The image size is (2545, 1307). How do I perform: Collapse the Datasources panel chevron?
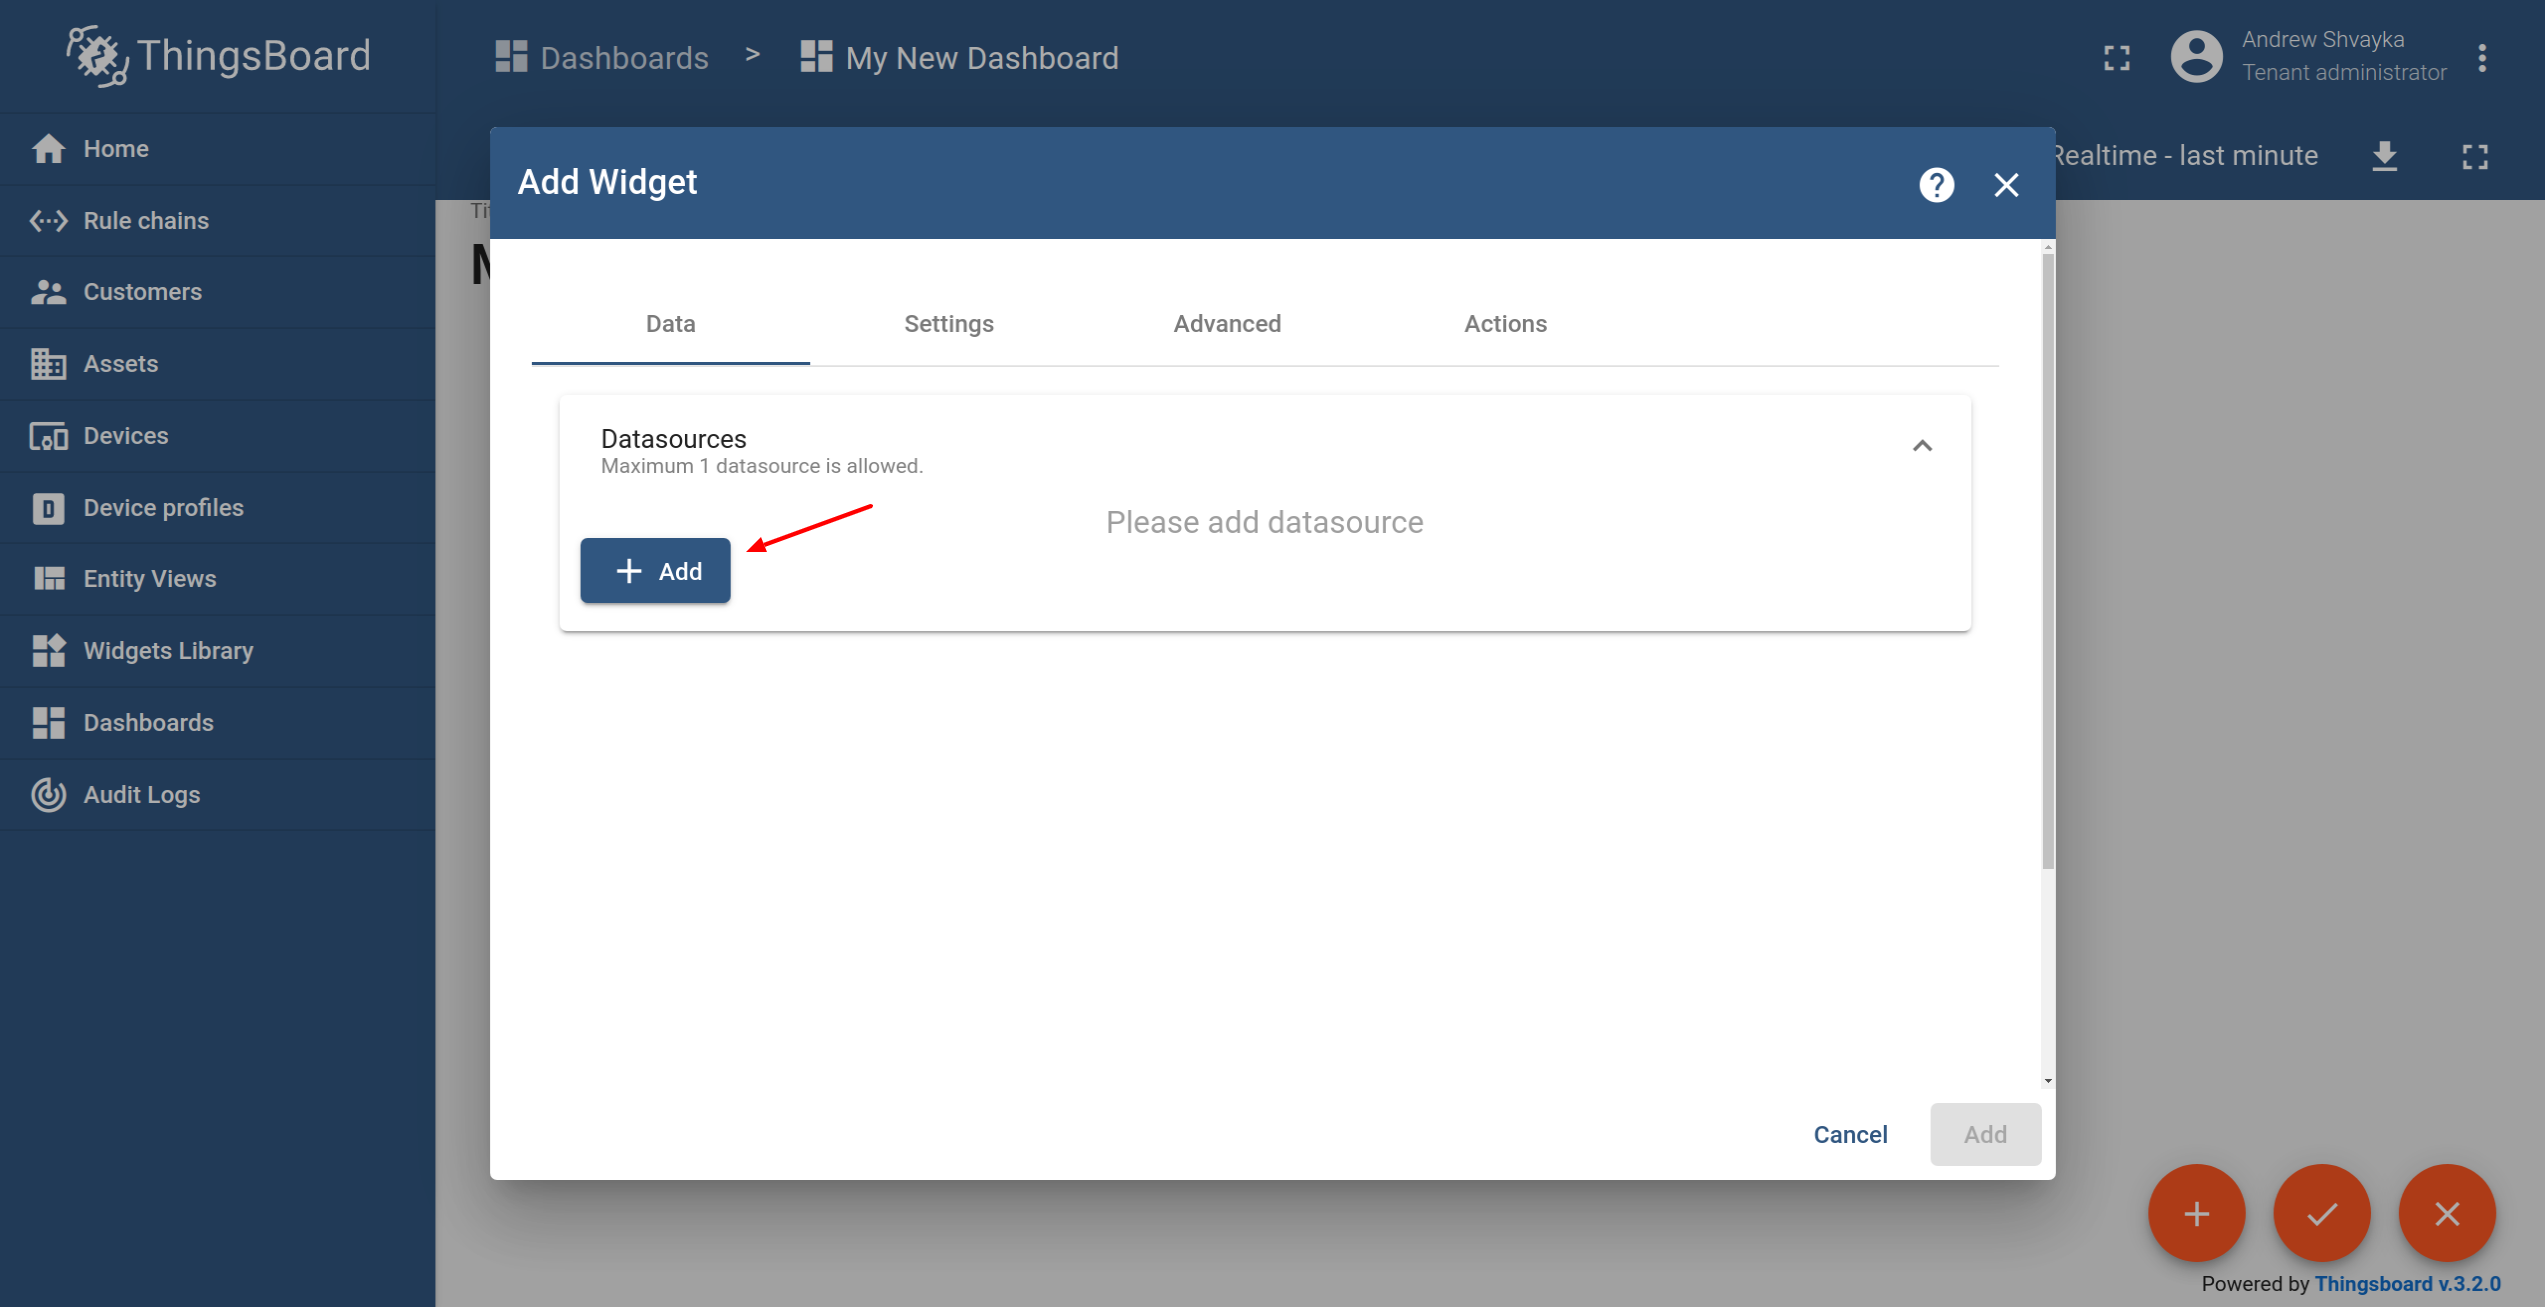(x=1922, y=446)
